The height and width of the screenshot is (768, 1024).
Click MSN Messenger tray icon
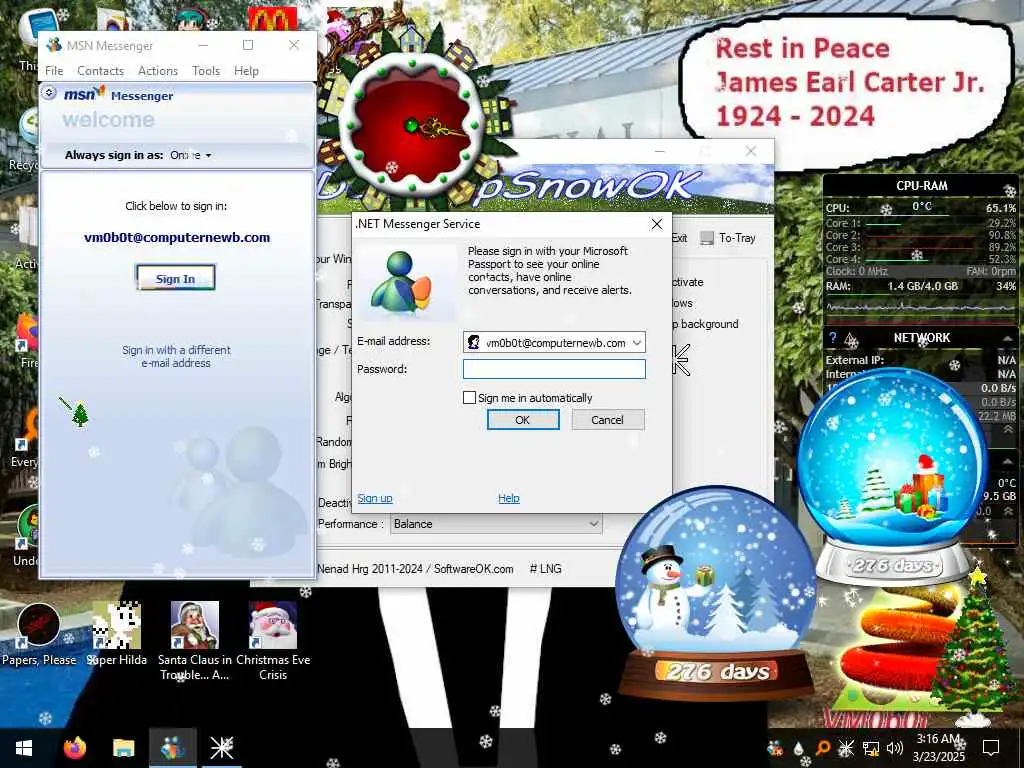tap(775, 748)
